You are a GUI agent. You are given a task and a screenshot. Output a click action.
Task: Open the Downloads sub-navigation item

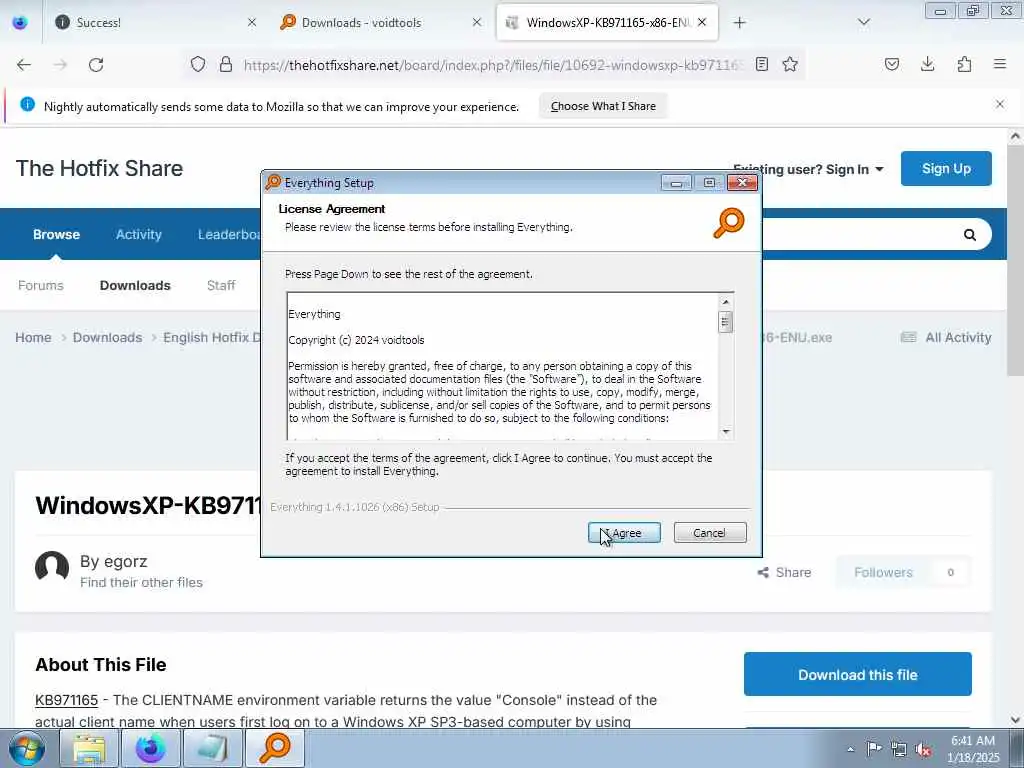(135, 285)
